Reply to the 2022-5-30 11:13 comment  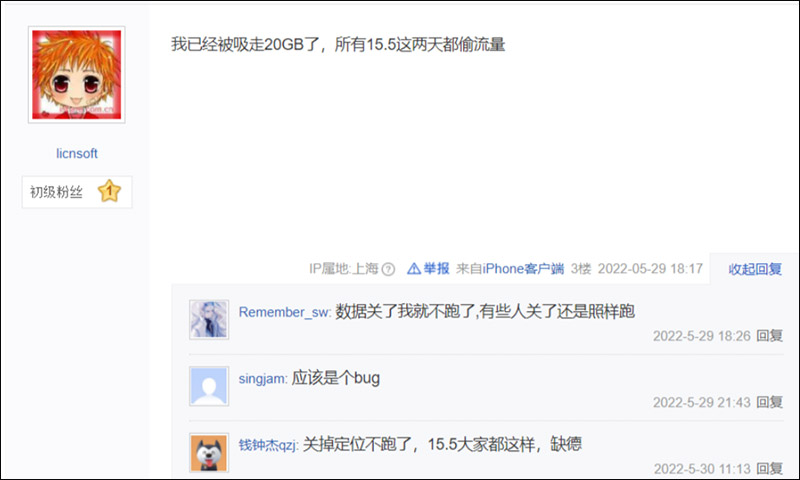769,468
